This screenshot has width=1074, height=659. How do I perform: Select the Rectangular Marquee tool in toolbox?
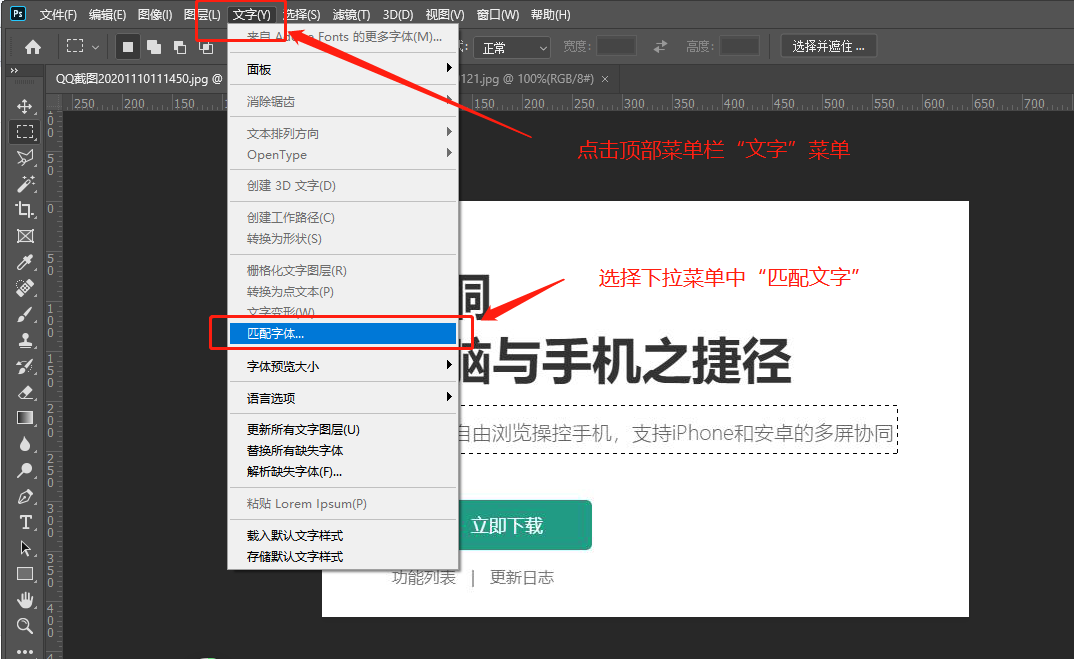pos(25,132)
